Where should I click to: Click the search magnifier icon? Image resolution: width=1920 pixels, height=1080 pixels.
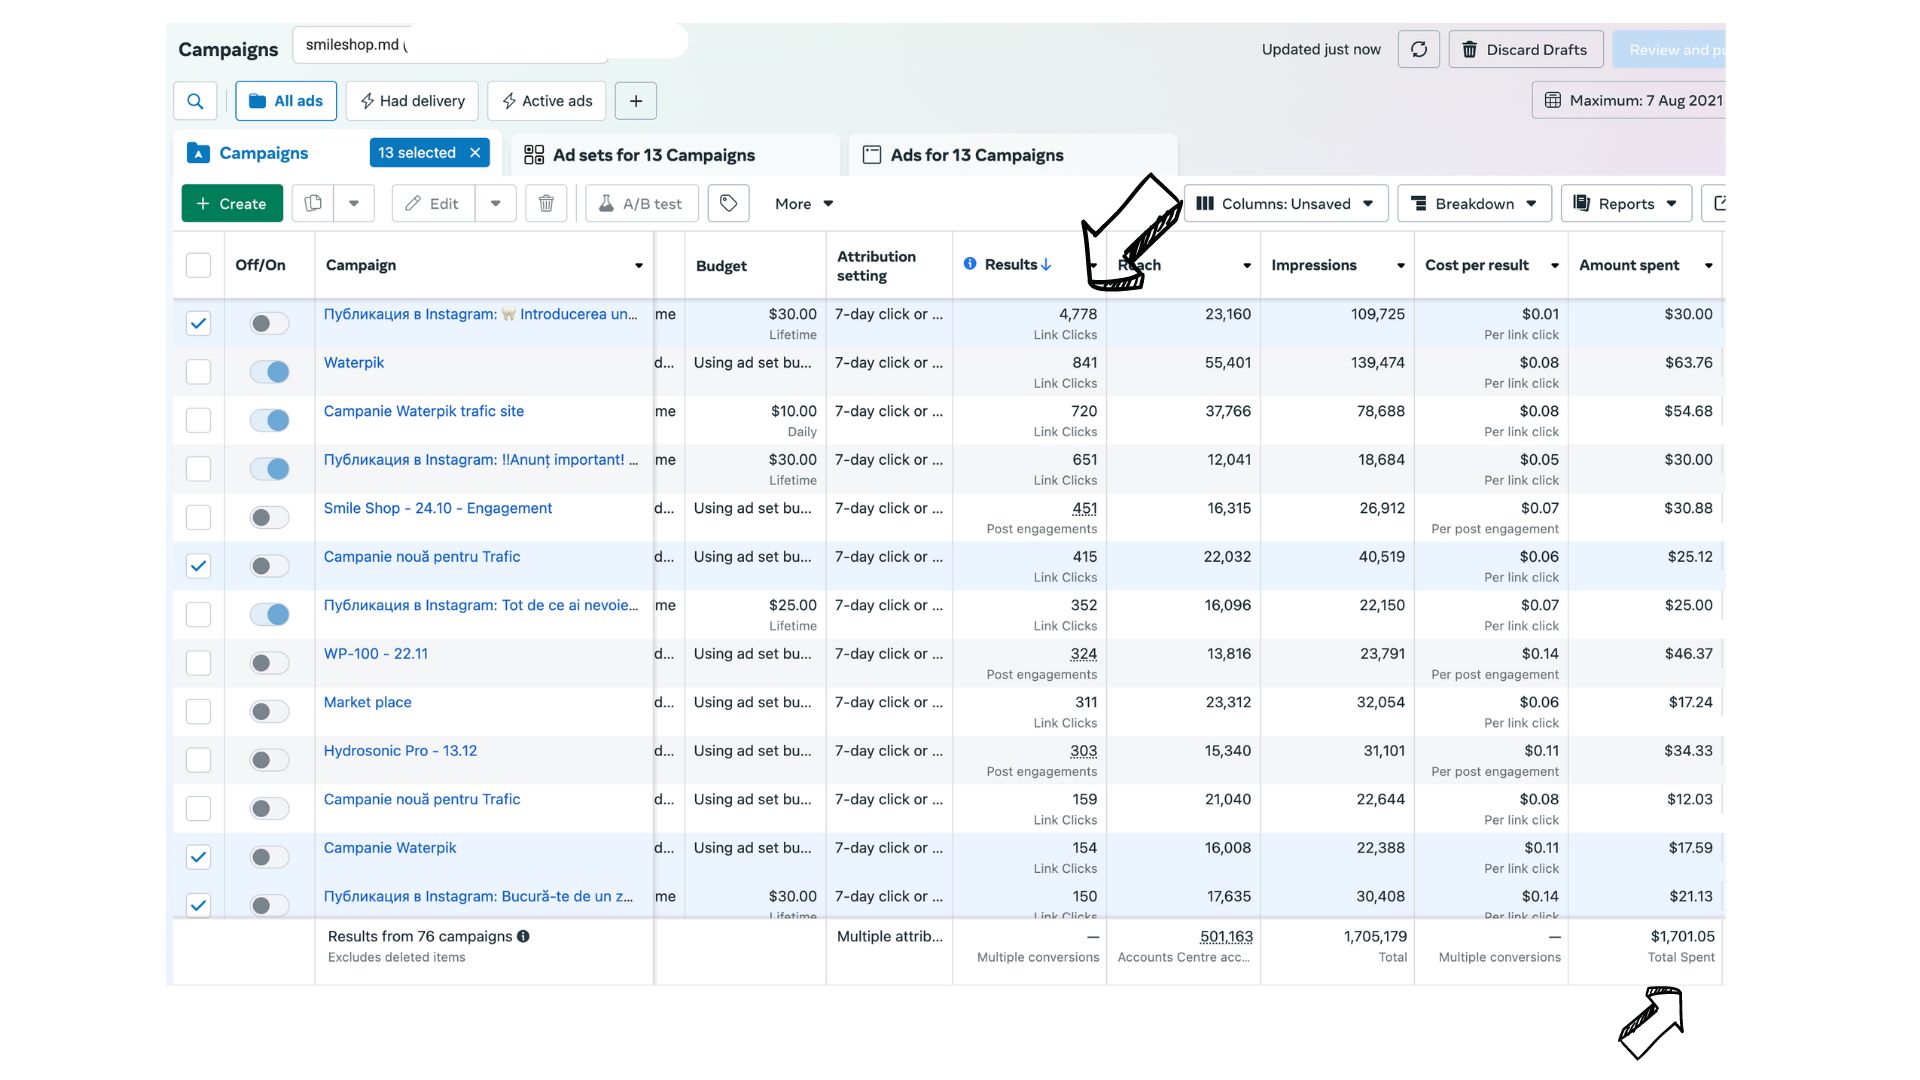pyautogui.click(x=195, y=101)
